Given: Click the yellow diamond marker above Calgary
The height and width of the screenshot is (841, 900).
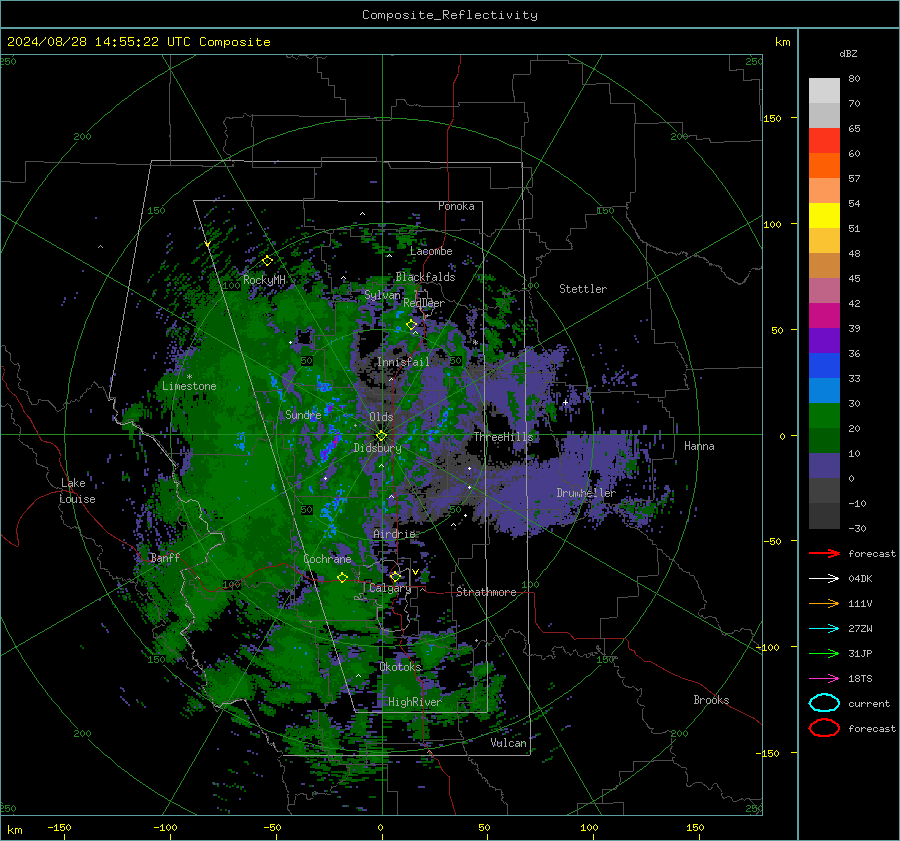Looking at the screenshot, I should pos(395,576).
